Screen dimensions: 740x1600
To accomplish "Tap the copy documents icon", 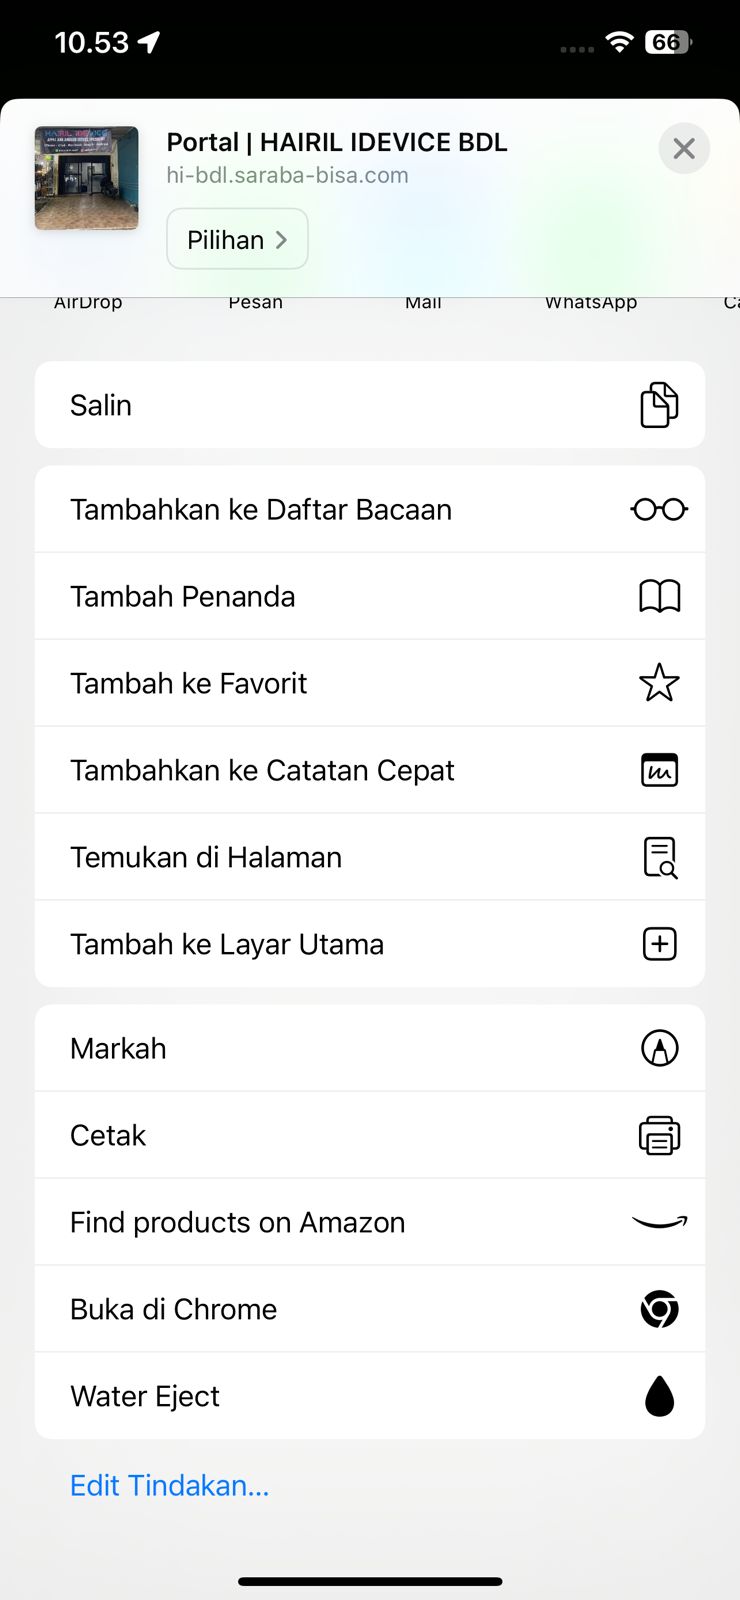I will click(x=659, y=405).
